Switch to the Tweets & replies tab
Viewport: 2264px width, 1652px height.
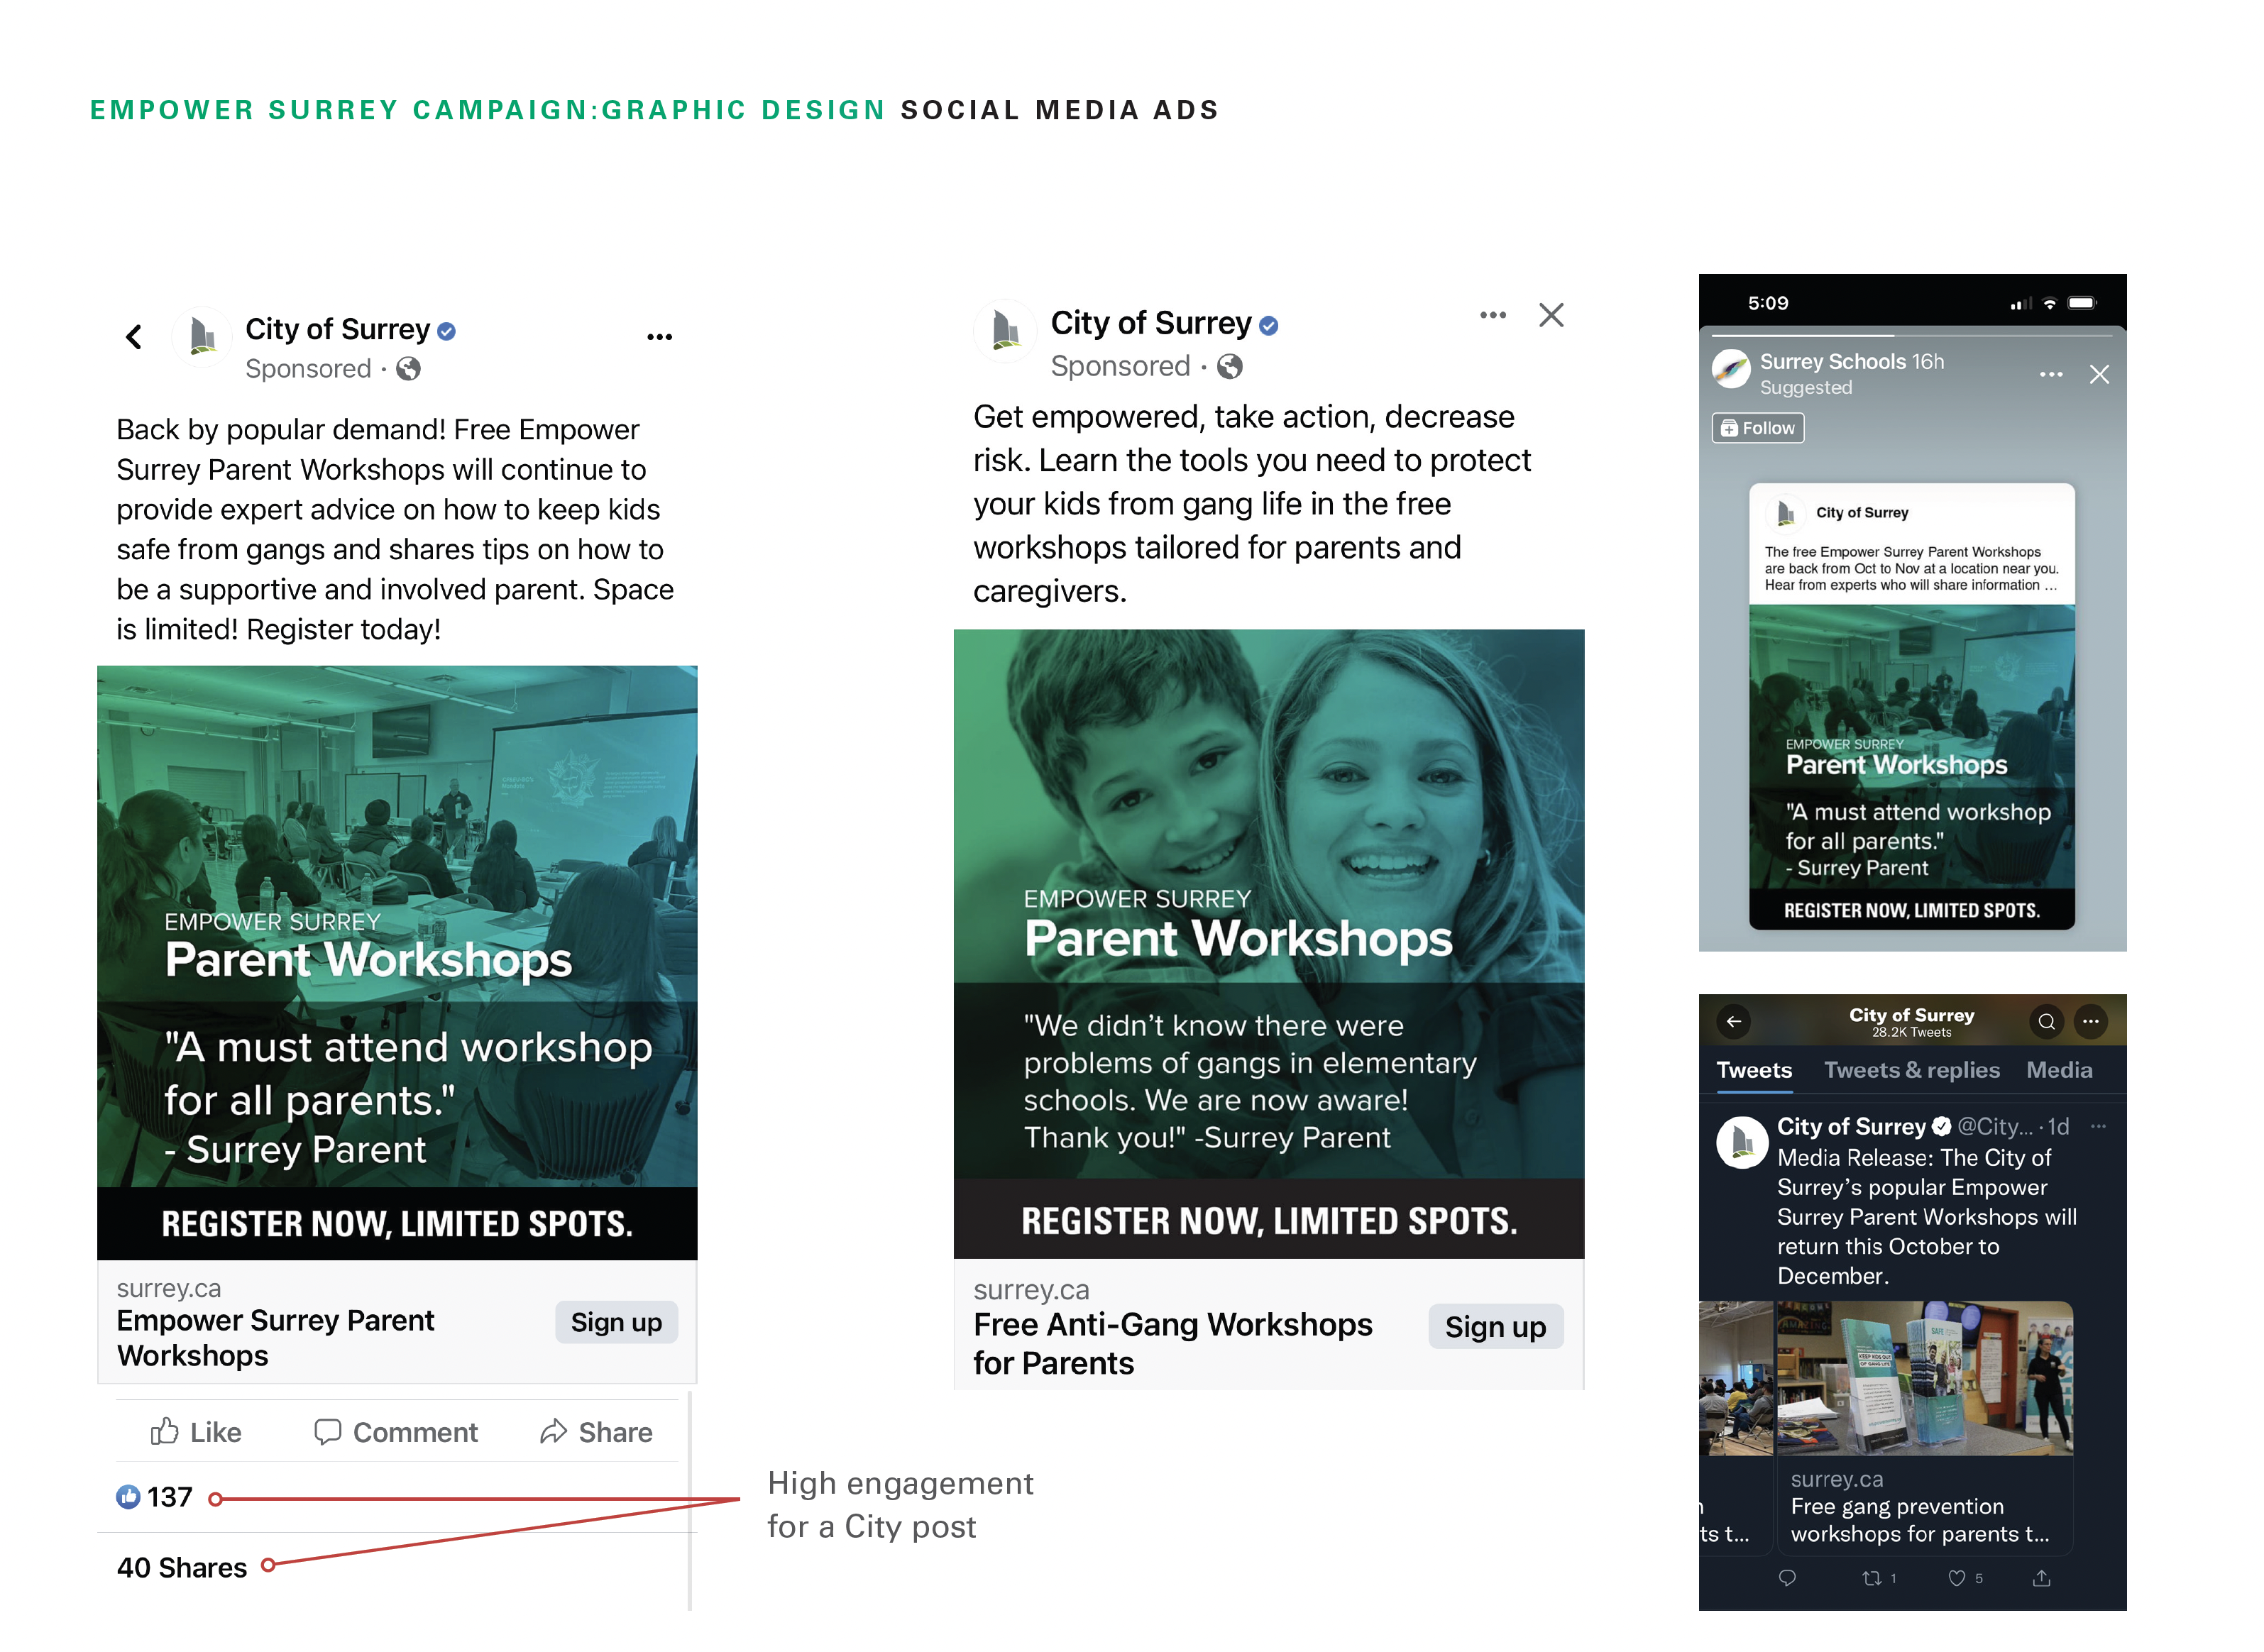click(1912, 1070)
